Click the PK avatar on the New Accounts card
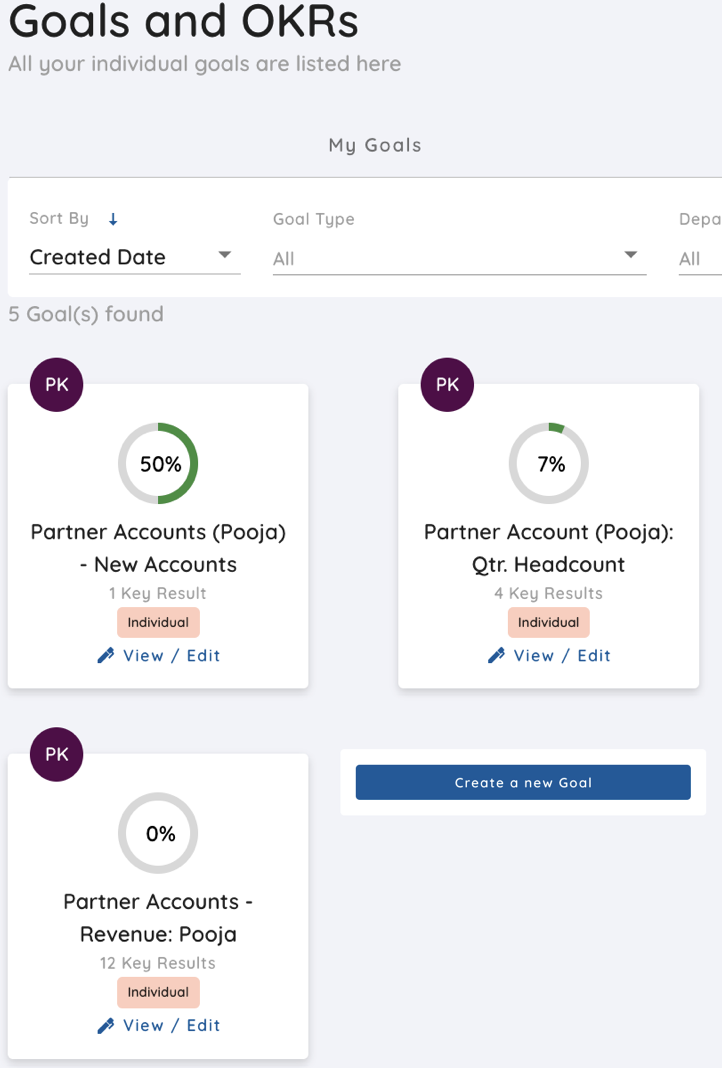 (x=57, y=385)
